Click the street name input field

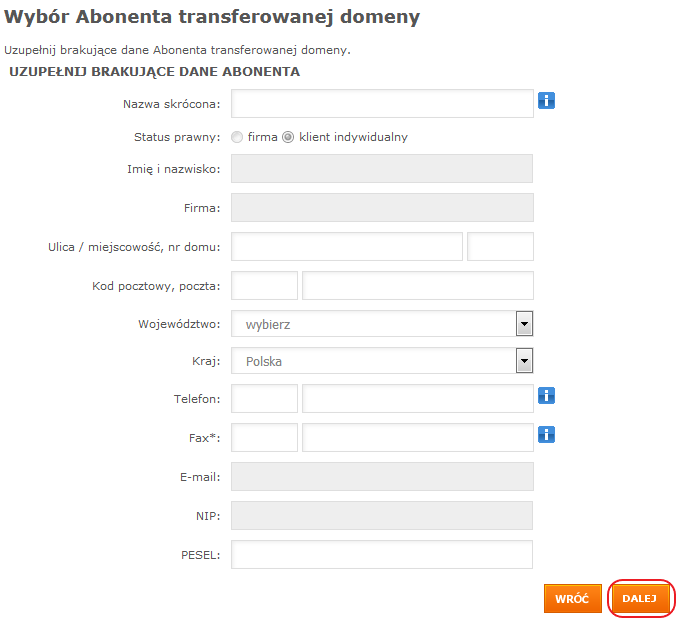347,247
